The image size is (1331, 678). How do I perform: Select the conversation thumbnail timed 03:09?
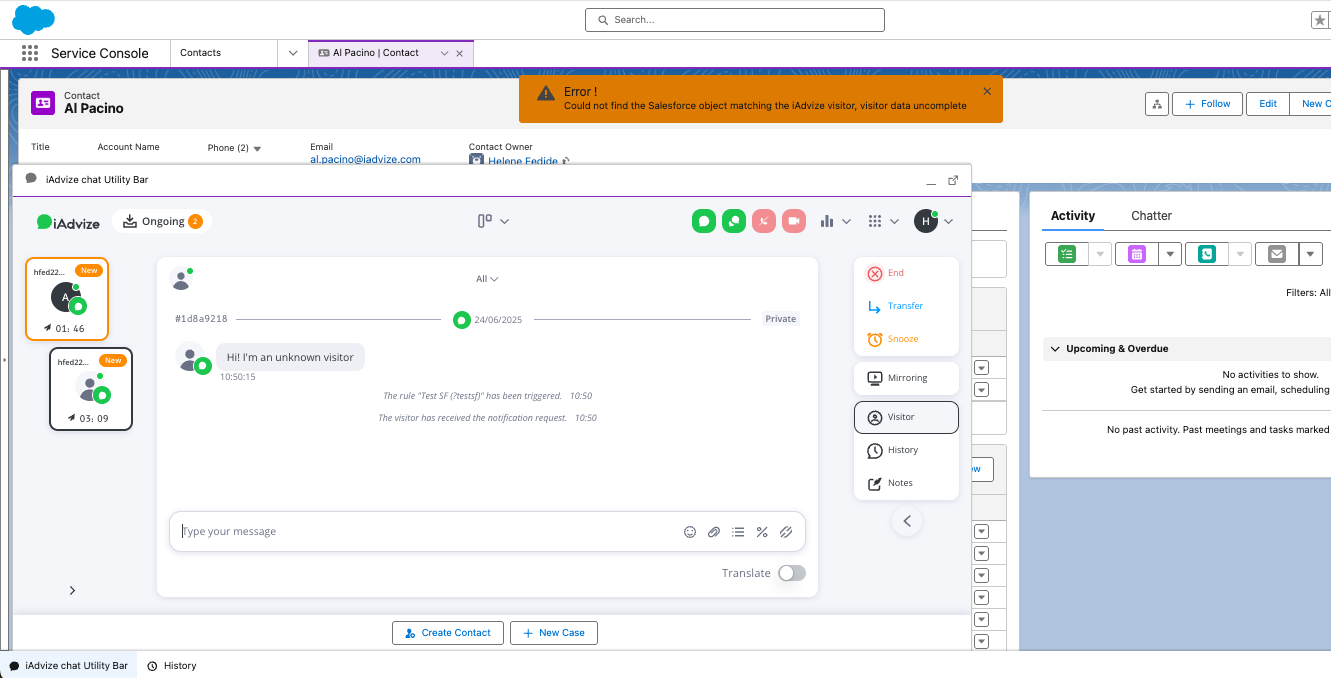91,389
